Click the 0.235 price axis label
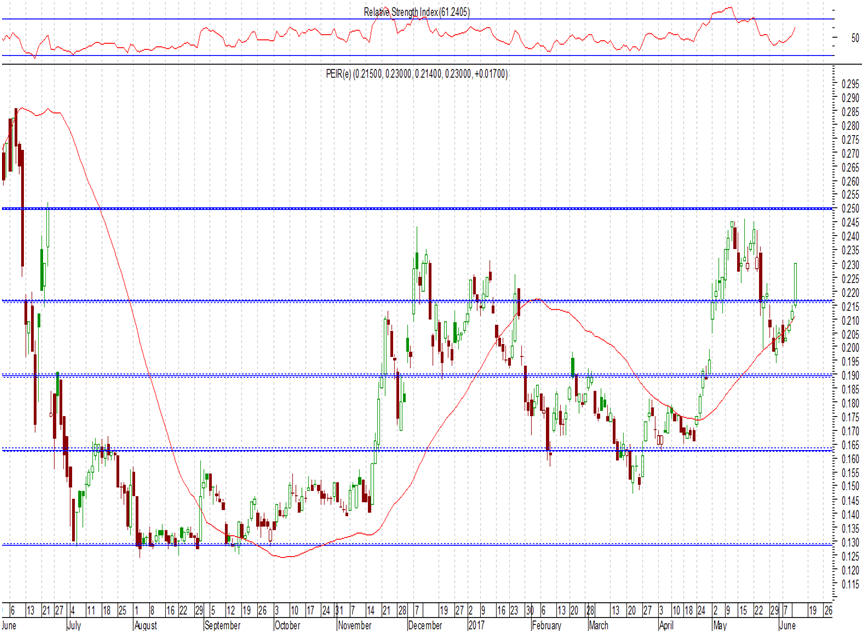 [x=850, y=251]
